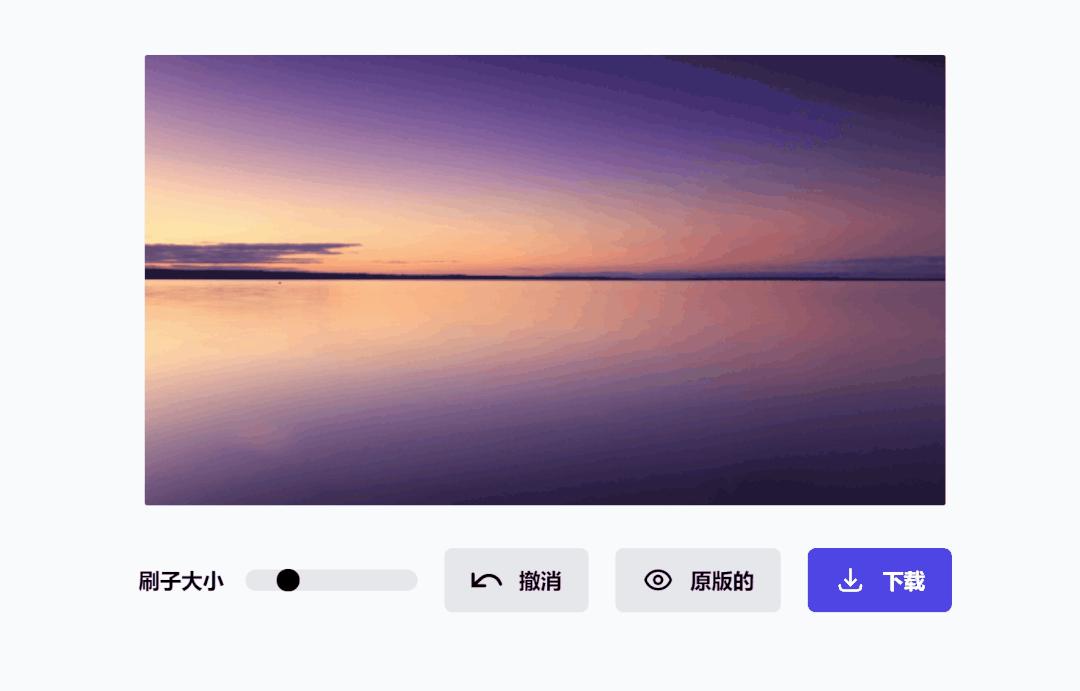This screenshot has width=1080, height=691.
Task: Click the eye icon for original view
Action: (x=658, y=580)
